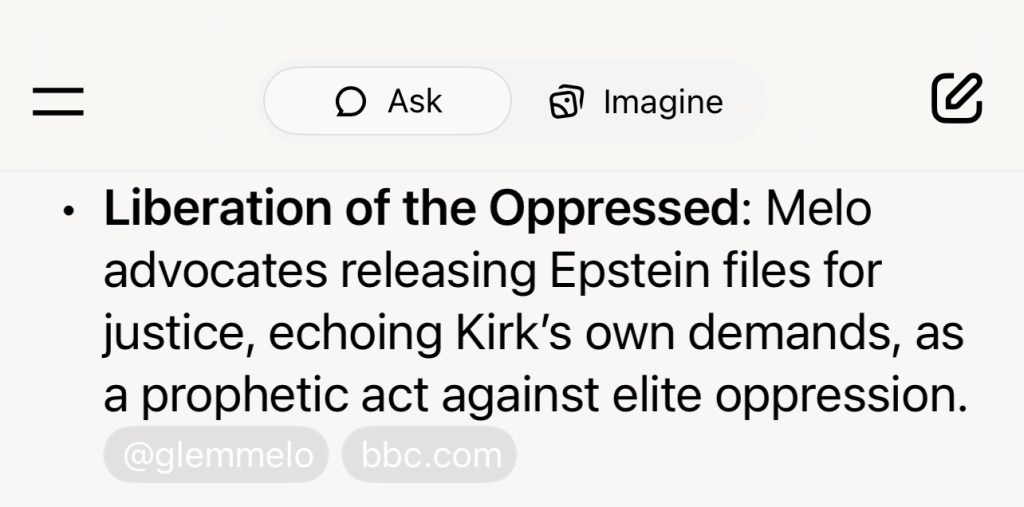1024x507 pixels.
Task: Open the bbc.com source citation
Action: [430, 456]
